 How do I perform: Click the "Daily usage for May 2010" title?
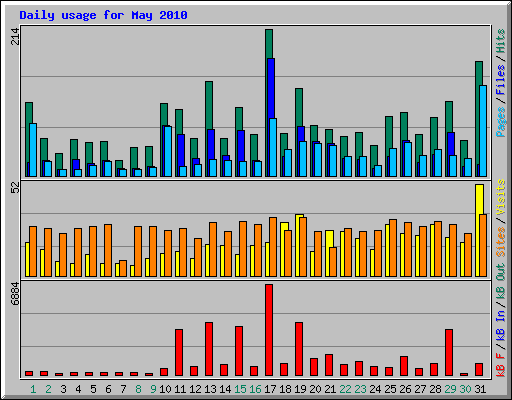click(103, 15)
